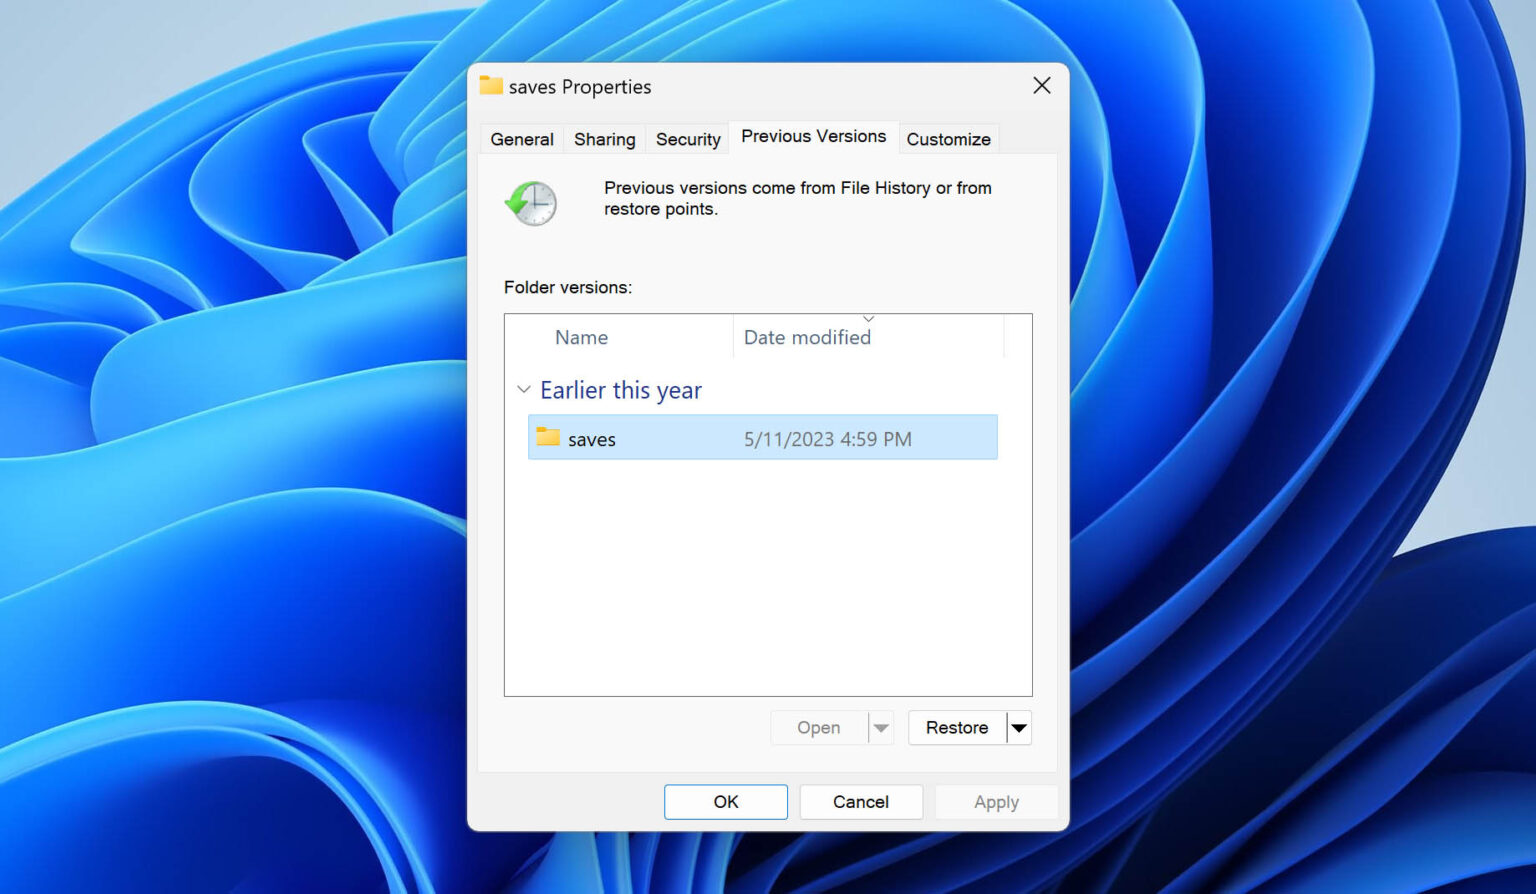The height and width of the screenshot is (894, 1536).
Task: Click the Name column header
Action: tap(581, 338)
